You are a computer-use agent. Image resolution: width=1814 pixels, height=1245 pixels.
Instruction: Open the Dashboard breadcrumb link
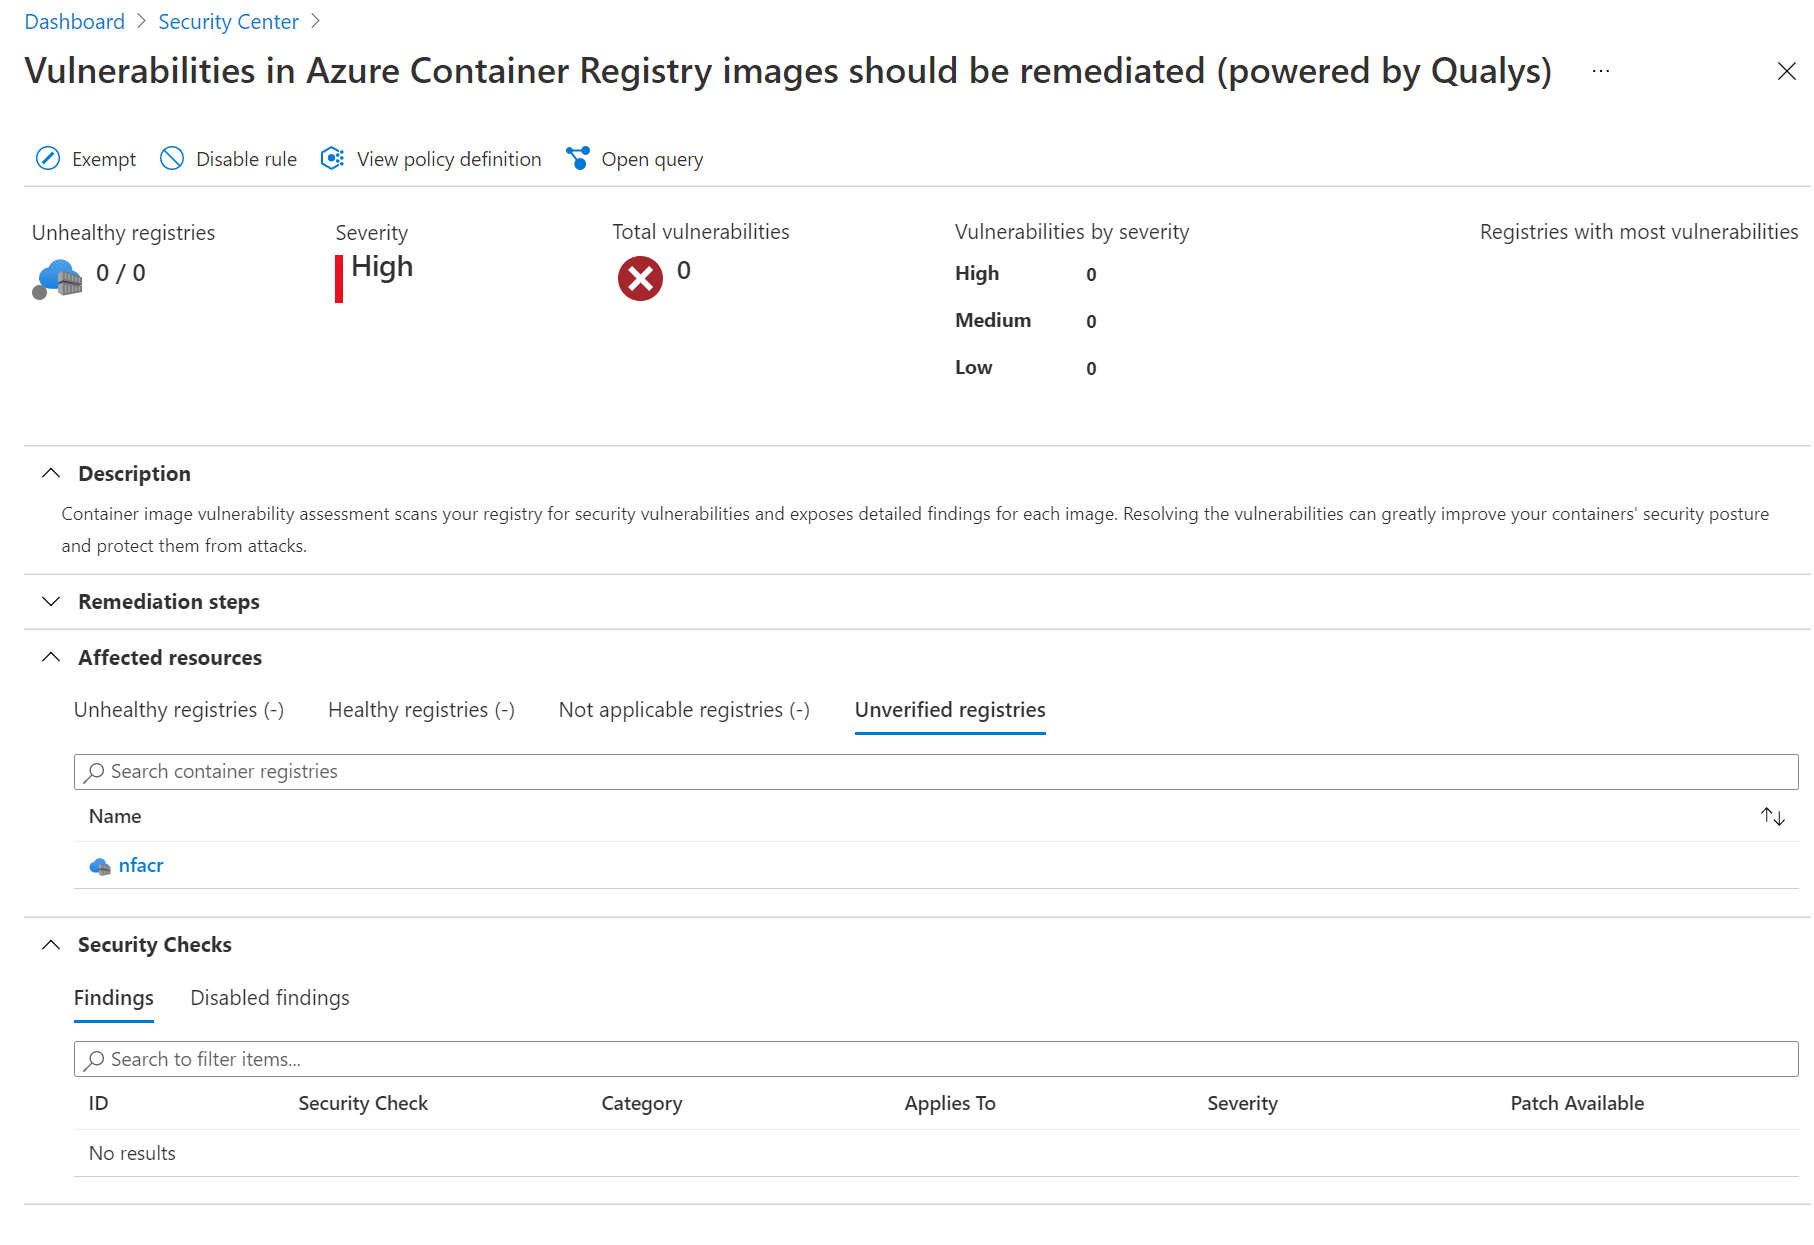click(75, 22)
